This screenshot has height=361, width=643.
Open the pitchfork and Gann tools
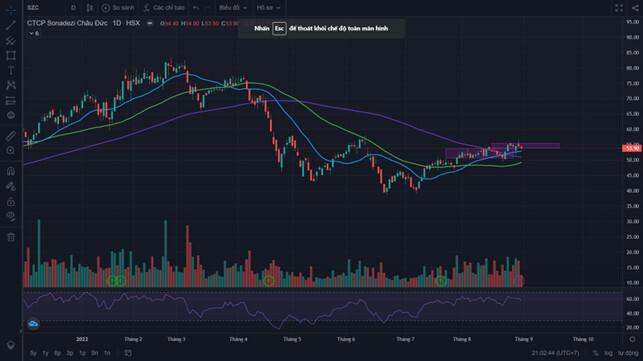[x=11, y=40]
